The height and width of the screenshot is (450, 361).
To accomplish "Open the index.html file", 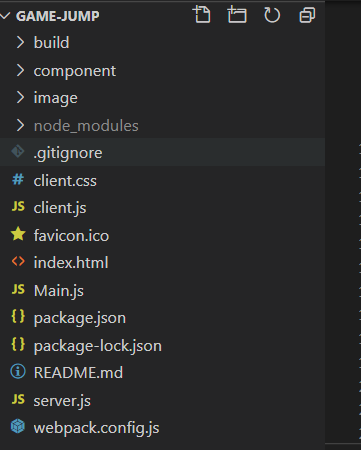I will point(71,263).
